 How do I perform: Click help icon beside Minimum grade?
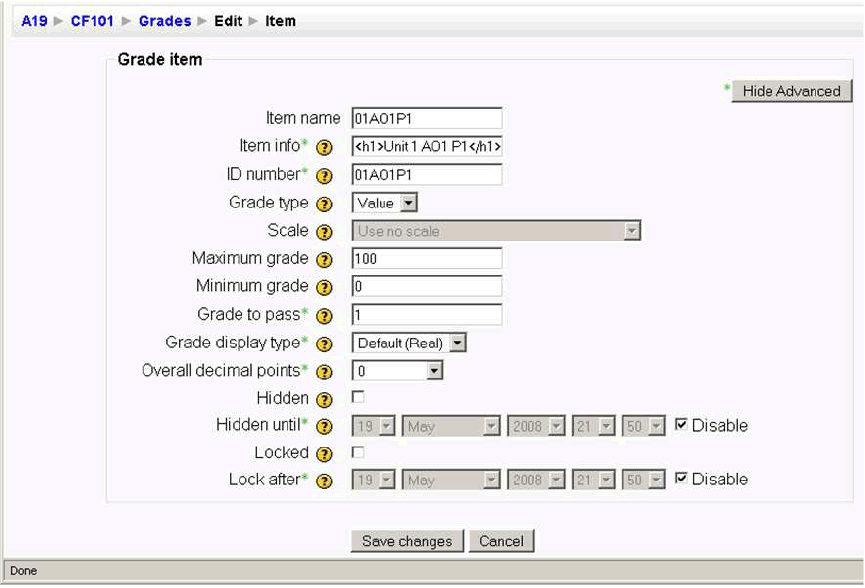point(324,288)
